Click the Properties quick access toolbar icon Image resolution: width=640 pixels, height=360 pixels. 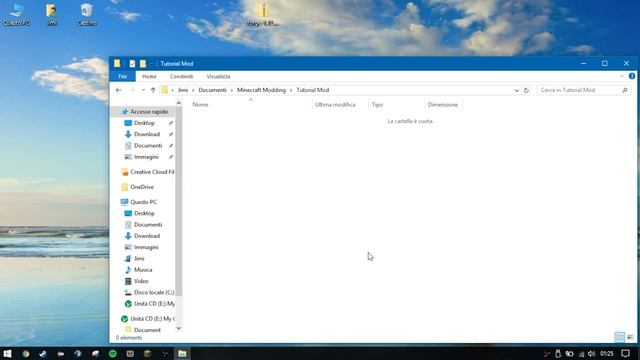[132, 64]
